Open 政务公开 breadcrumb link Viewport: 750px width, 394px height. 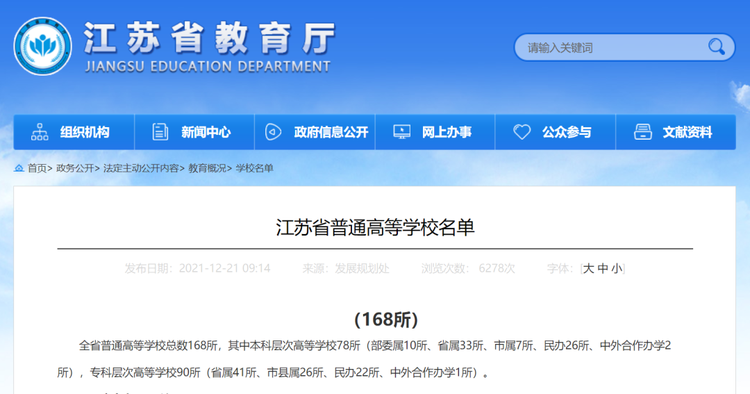coord(75,168)
